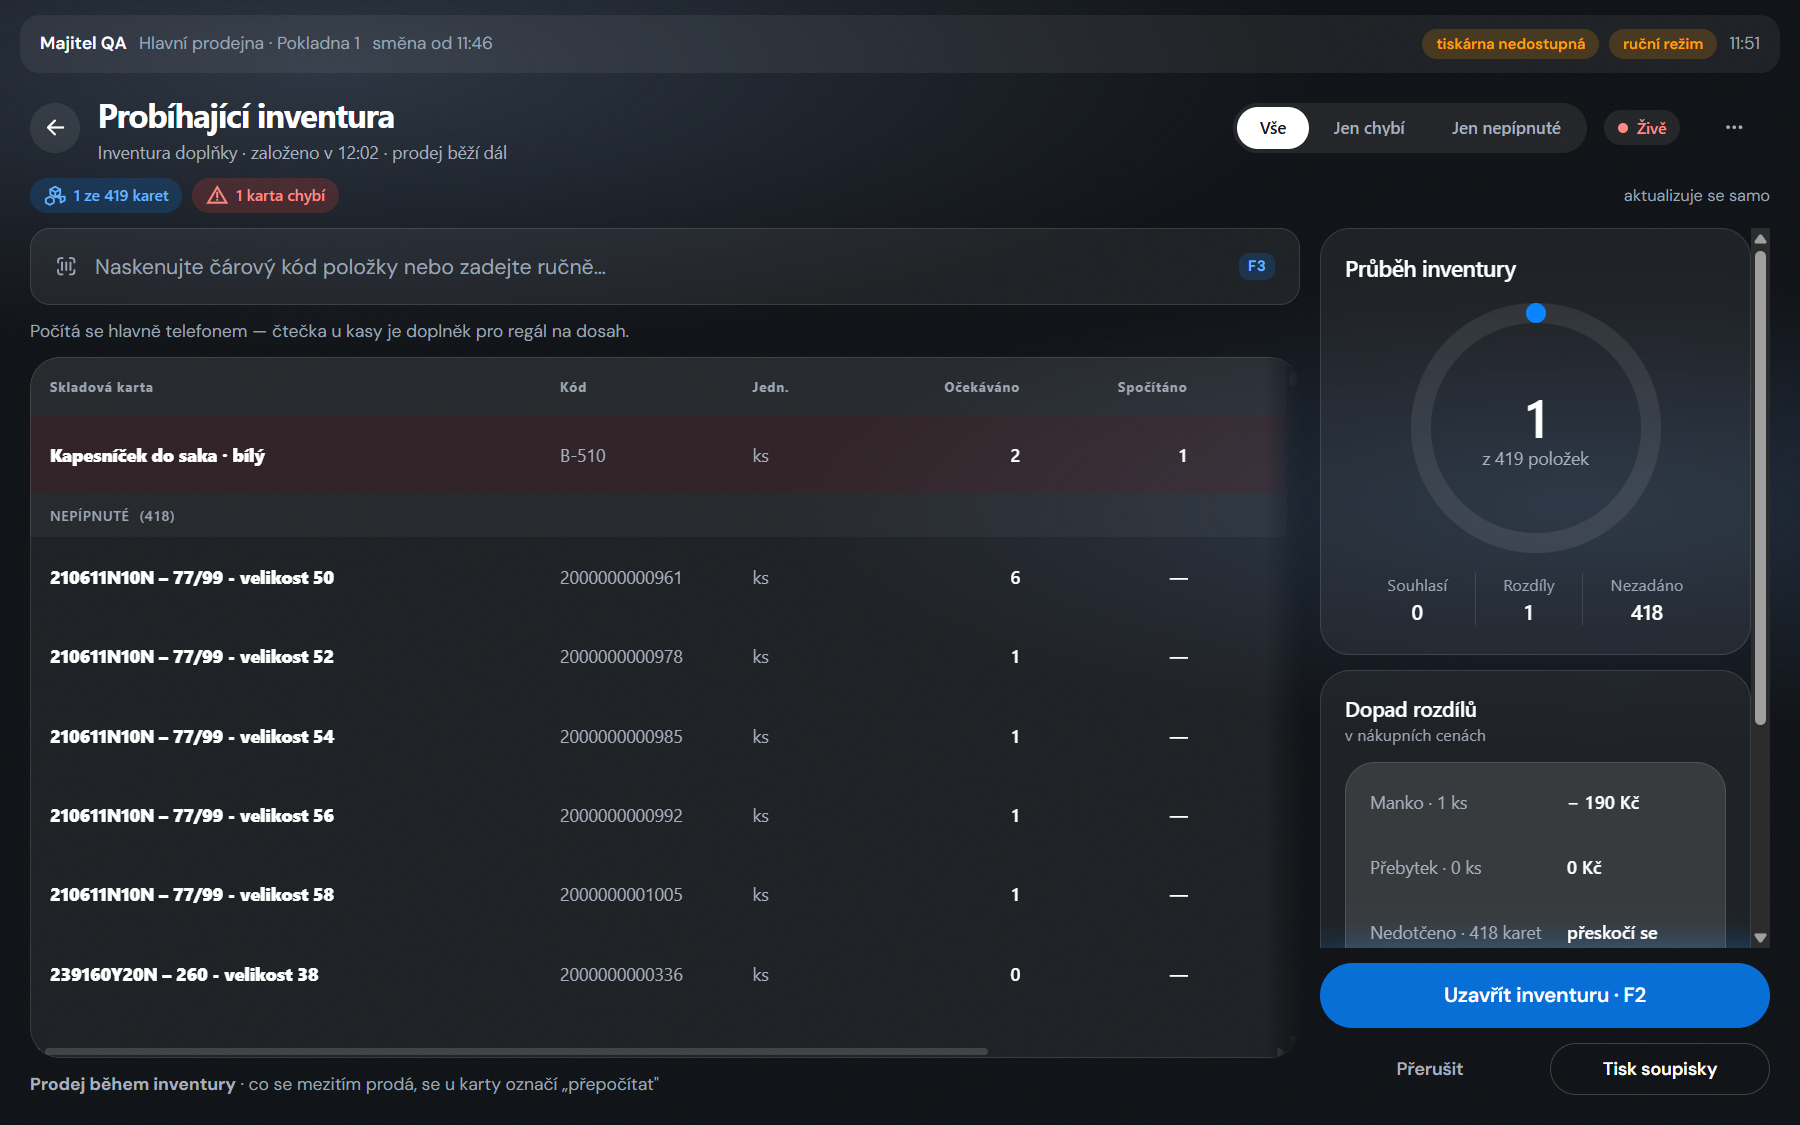Click the 'Skladová karta' column header
Image resolution: width=1800 pixels, height=1125 pixels.
[101, 388]
